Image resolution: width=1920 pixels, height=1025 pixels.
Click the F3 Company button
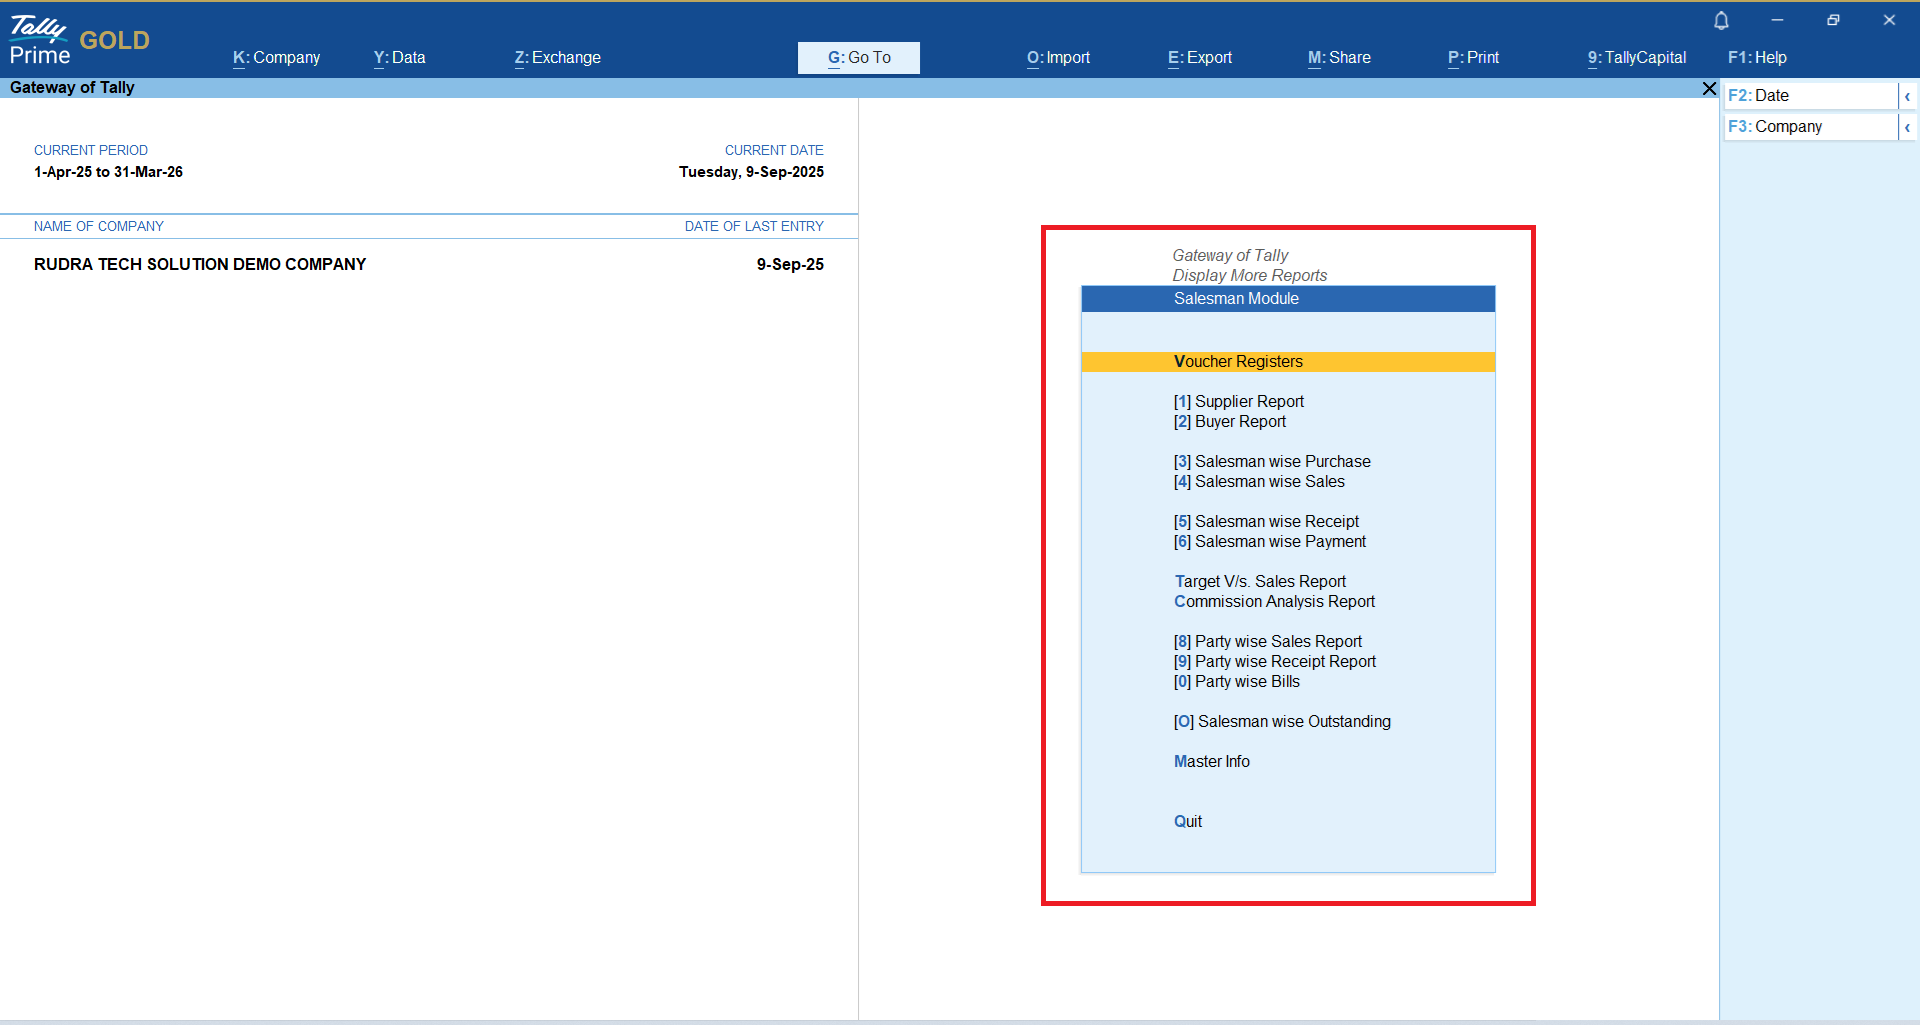1808,127
